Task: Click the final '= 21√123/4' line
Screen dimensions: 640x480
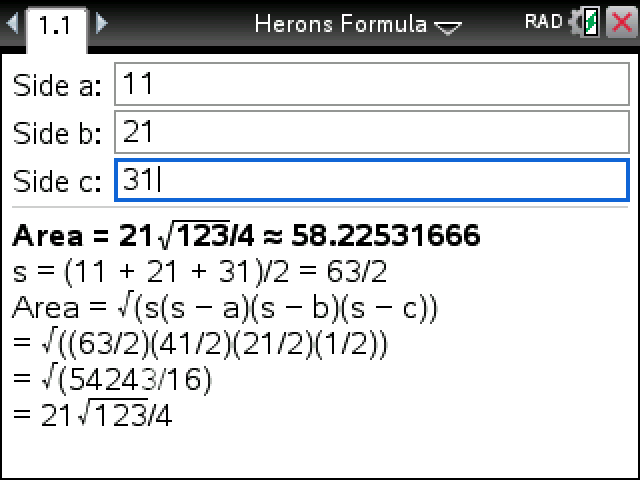Action: [92, 414]
